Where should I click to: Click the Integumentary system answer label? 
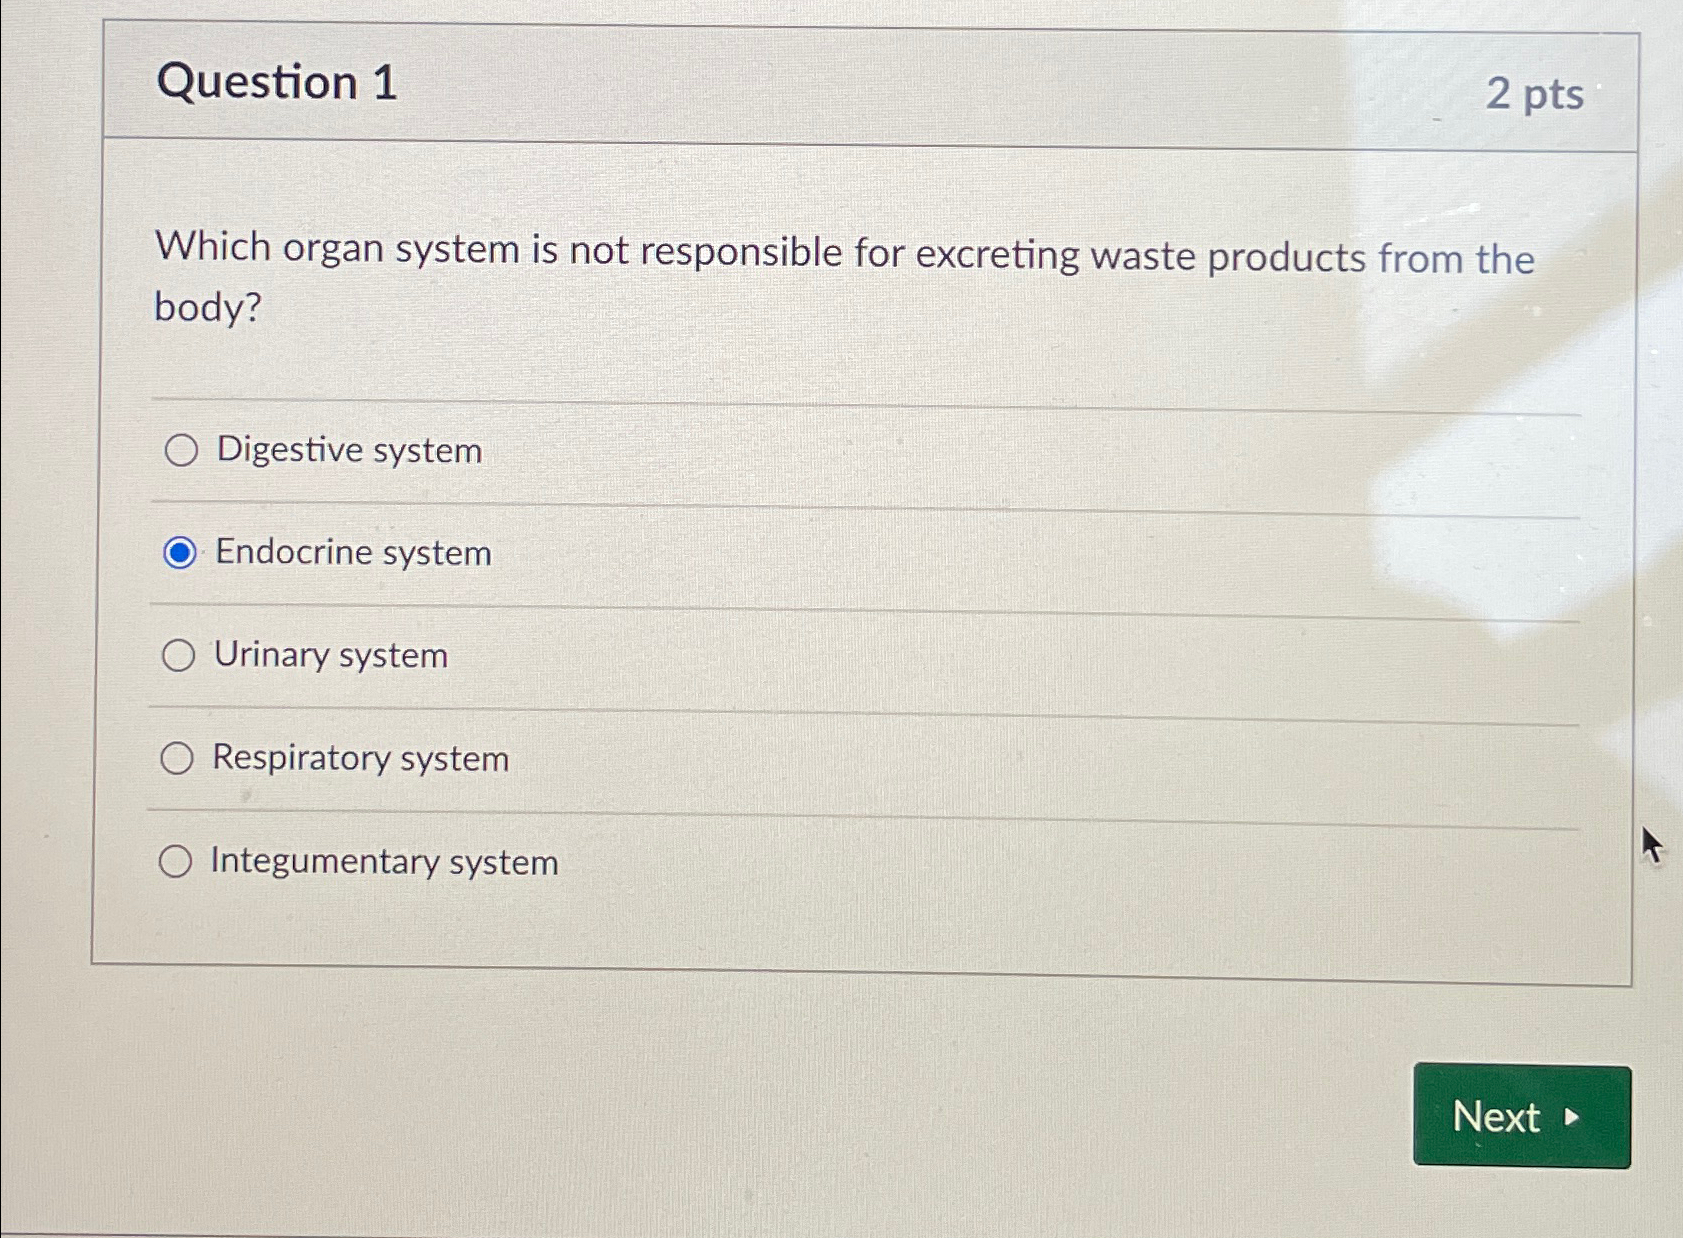click(384, 861)
